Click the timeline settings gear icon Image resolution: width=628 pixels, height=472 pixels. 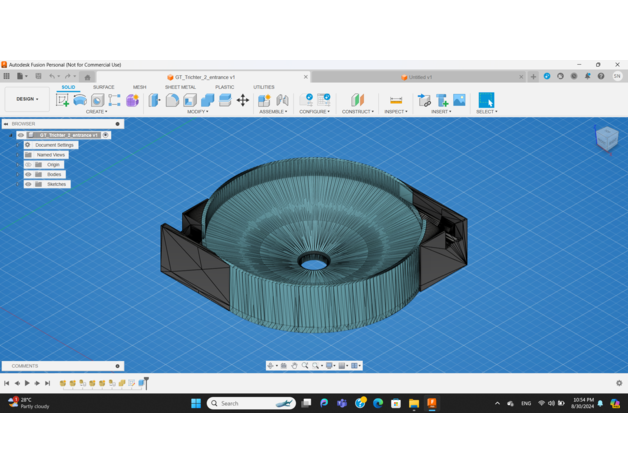(x=619, y=383)
